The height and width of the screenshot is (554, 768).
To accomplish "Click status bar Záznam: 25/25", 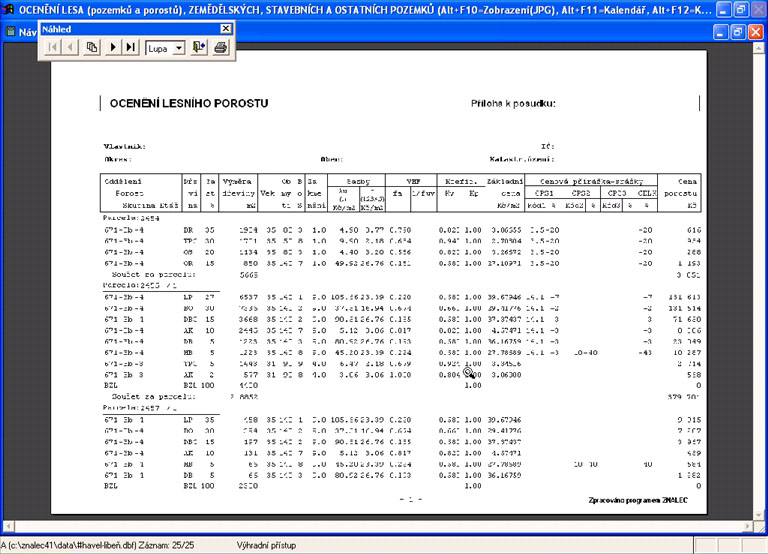I will pos(167,545).
